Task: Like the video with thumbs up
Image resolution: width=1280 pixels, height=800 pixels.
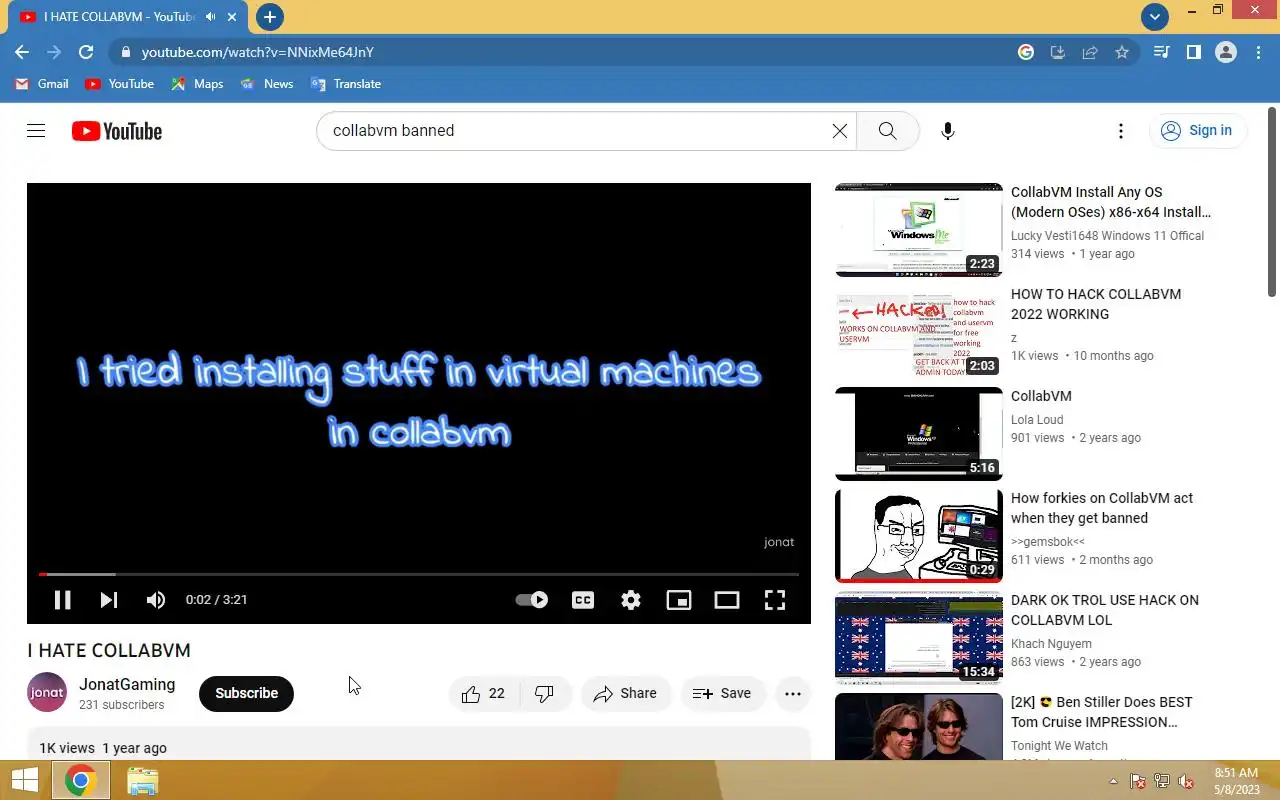Action: [x=483, y=694]
